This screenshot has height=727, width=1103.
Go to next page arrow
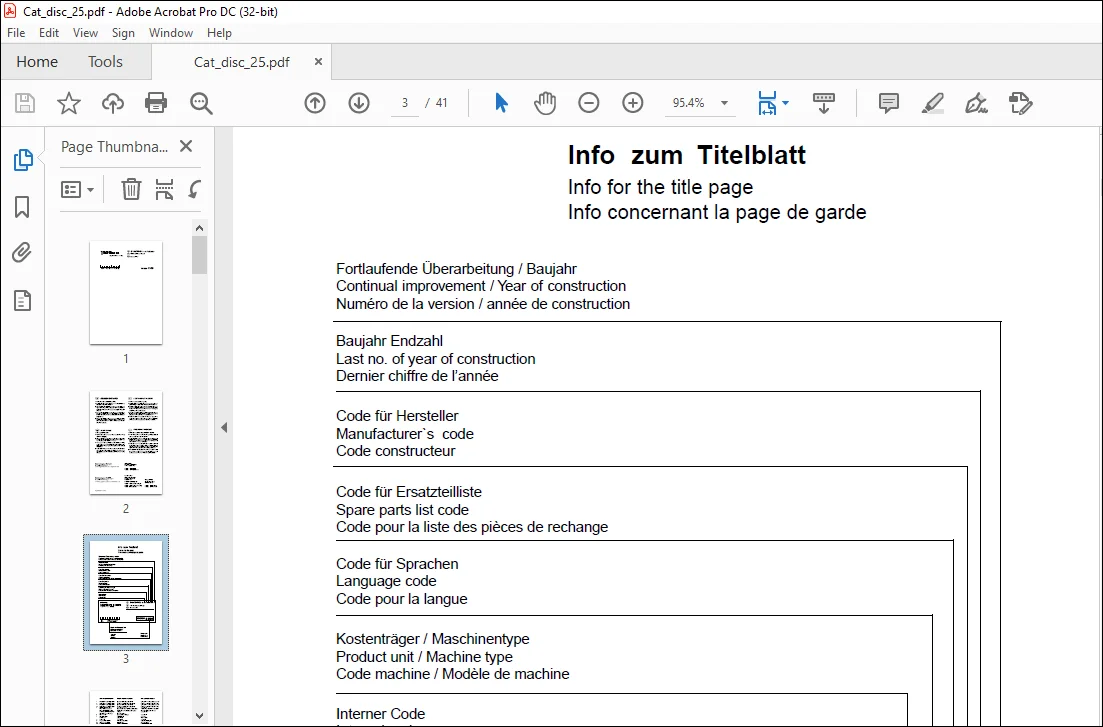point(359,103)
